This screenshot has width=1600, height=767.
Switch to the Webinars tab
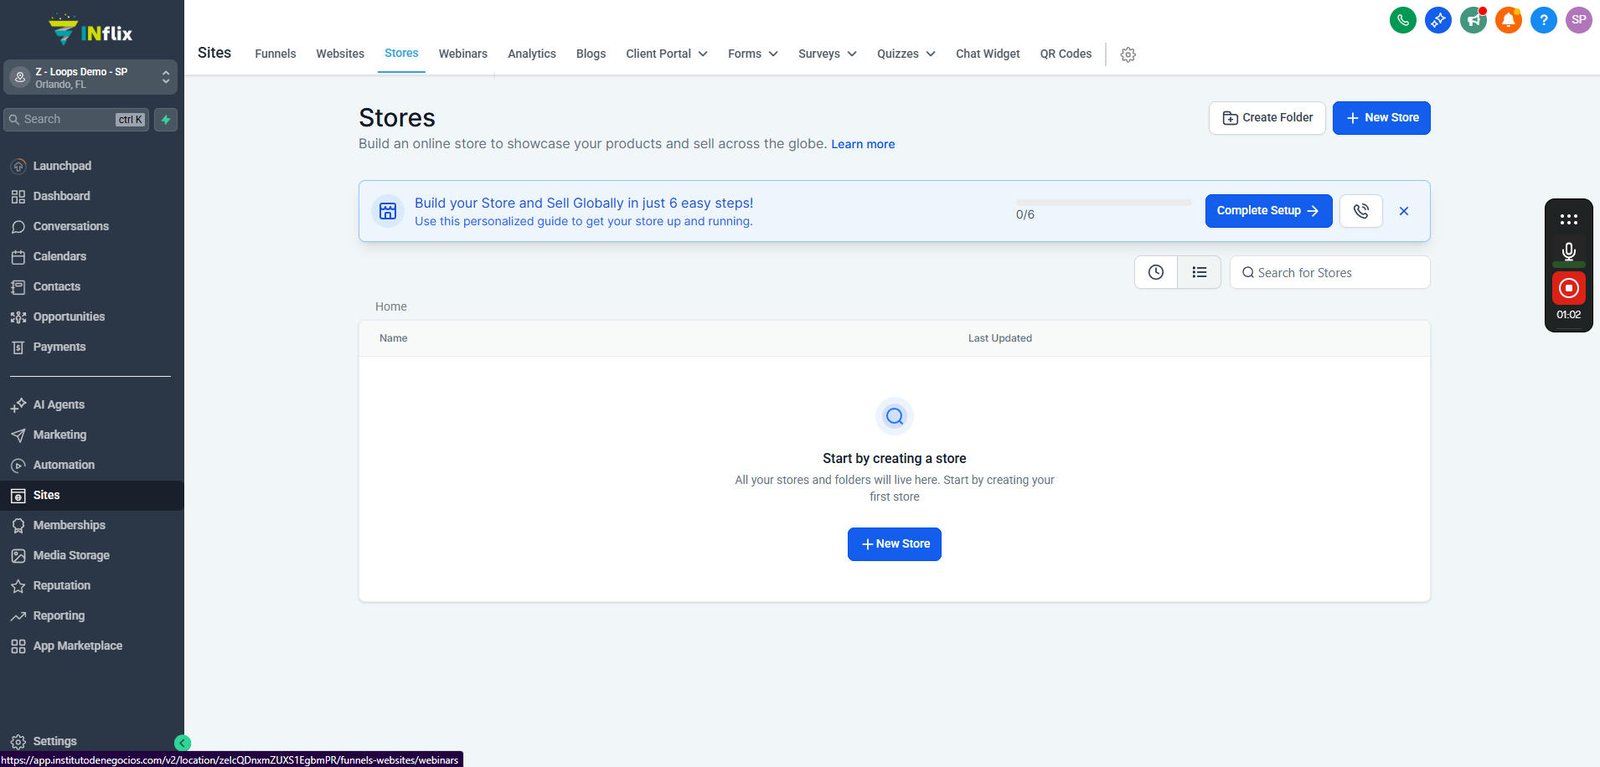463,54
